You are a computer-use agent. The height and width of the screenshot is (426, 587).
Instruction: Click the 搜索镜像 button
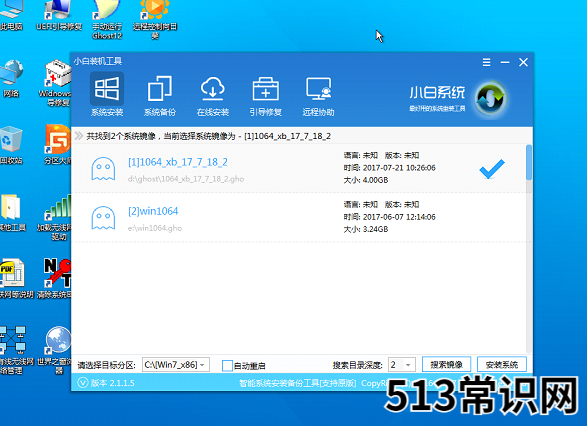(446, 364)
